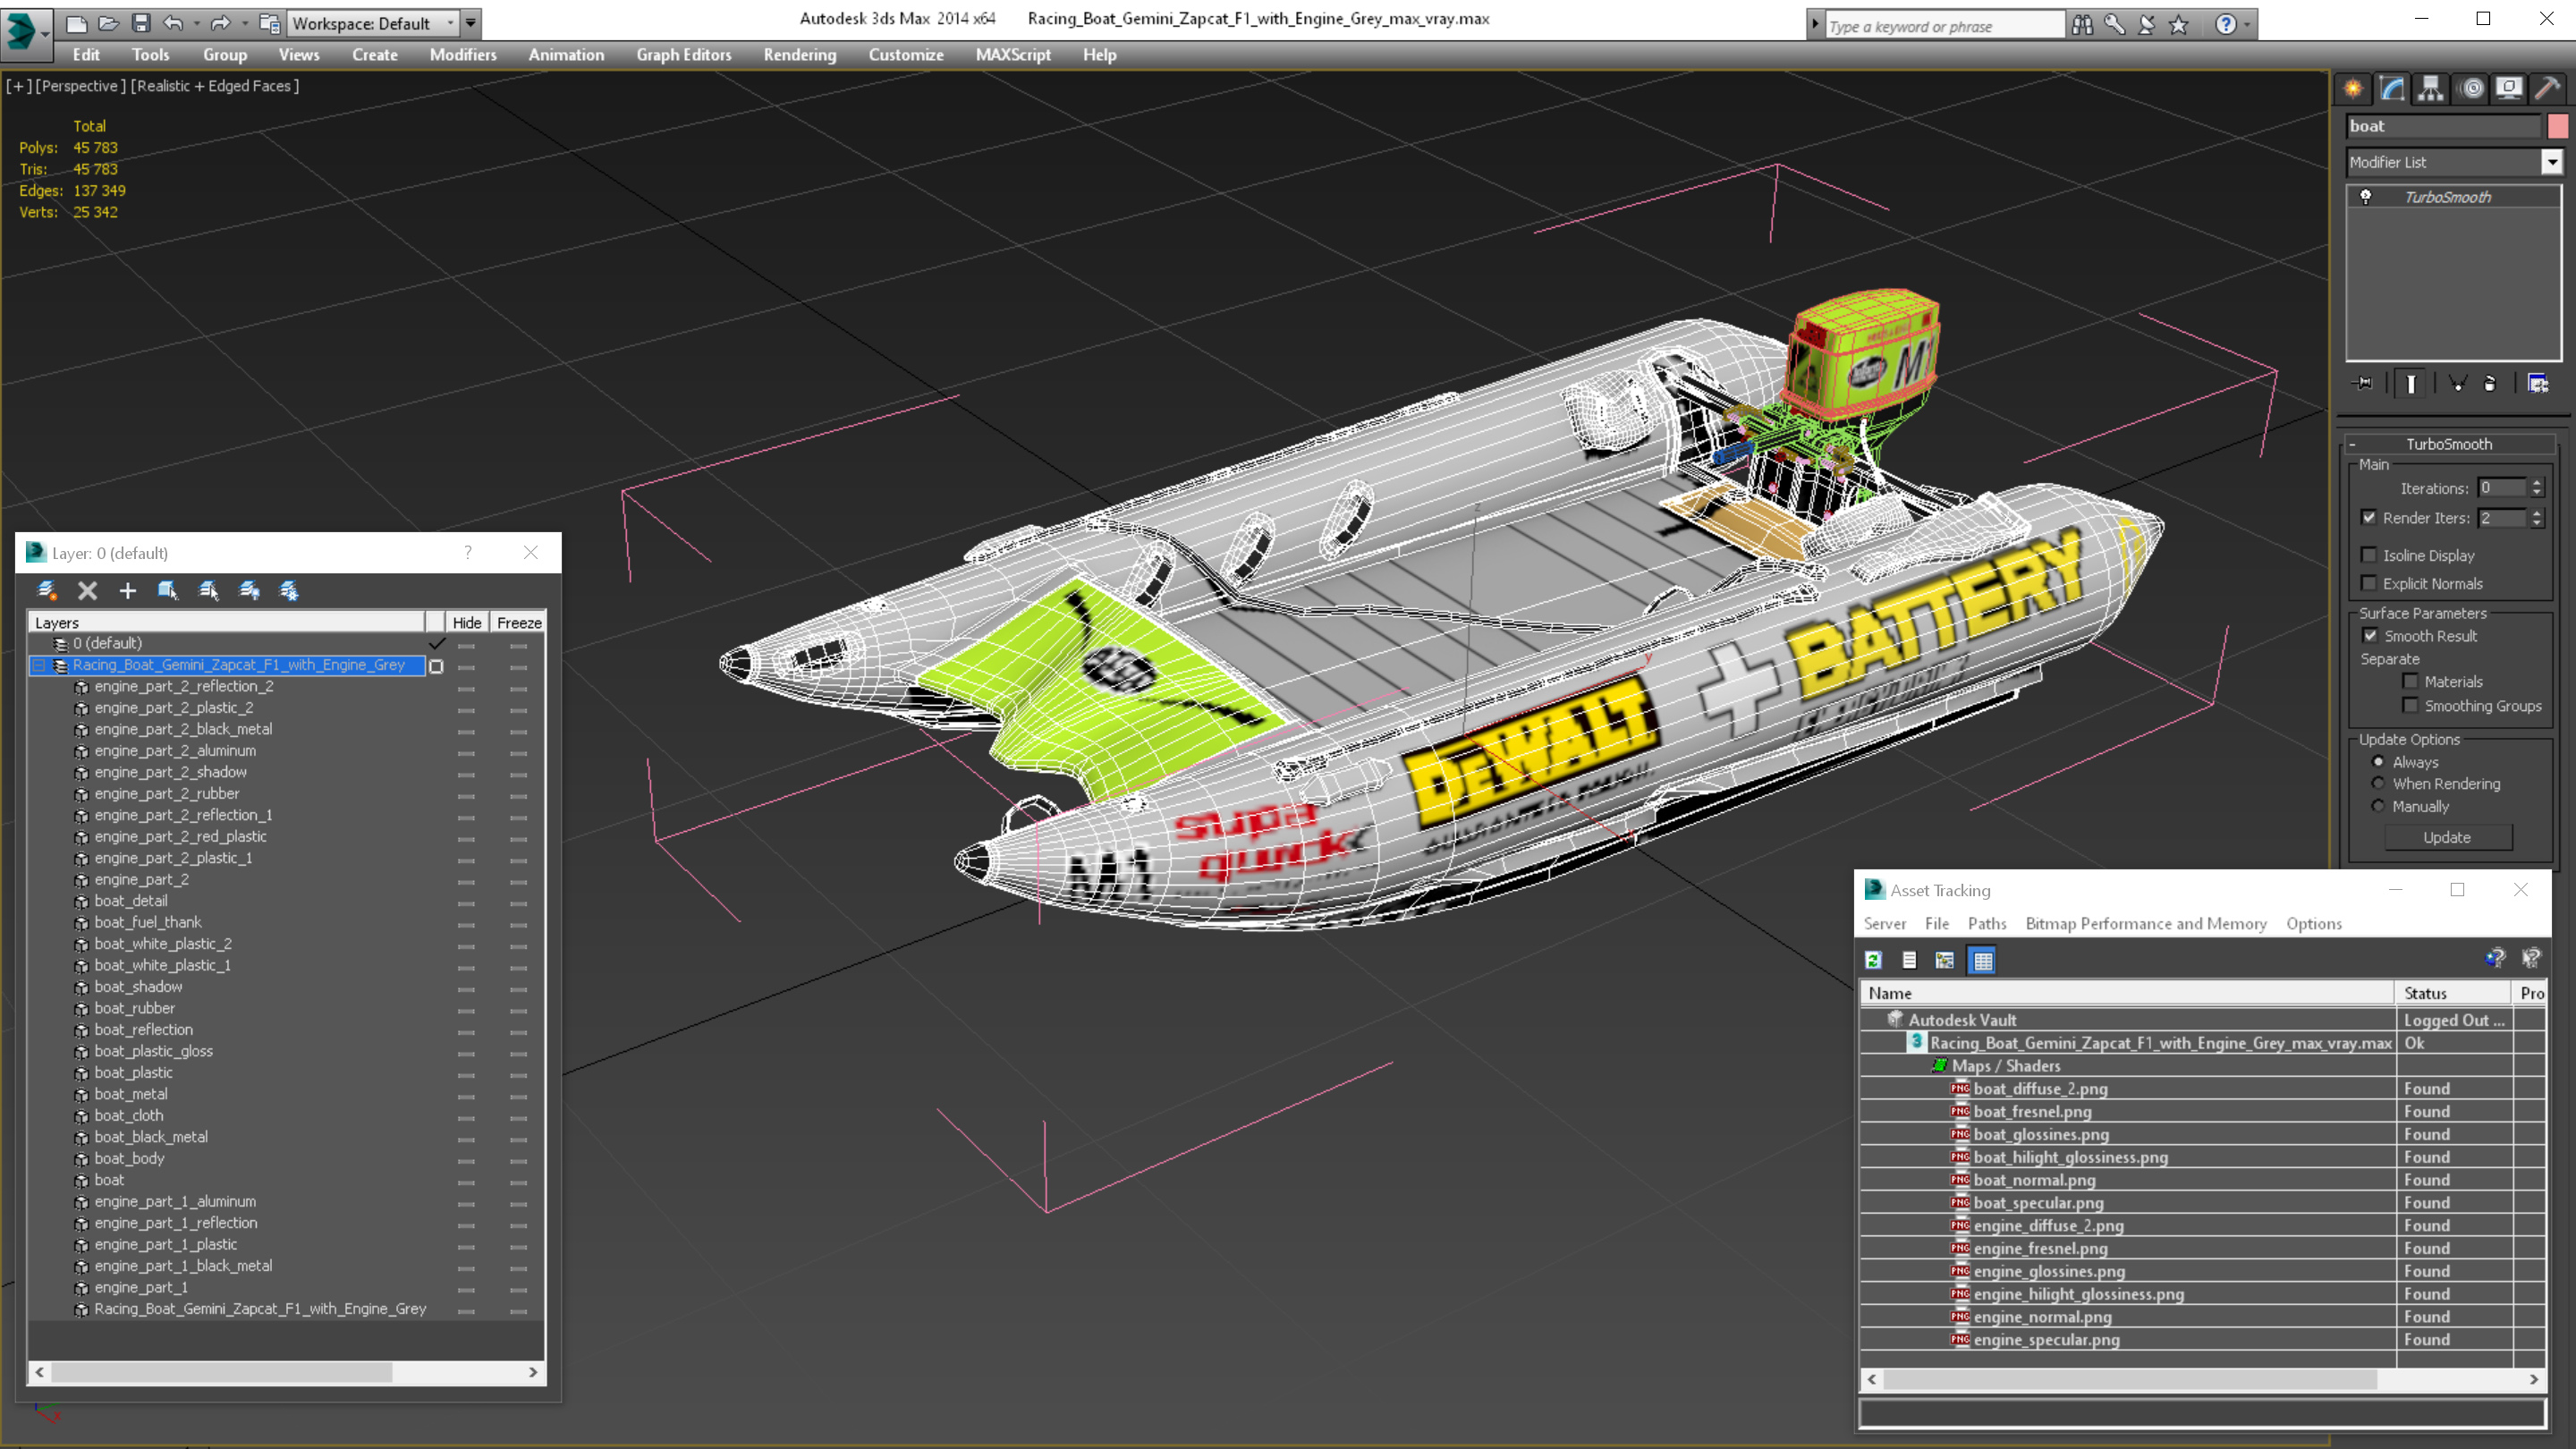
Task: Open the quick access toolbar customize arrow
Action: pos(470,23)
